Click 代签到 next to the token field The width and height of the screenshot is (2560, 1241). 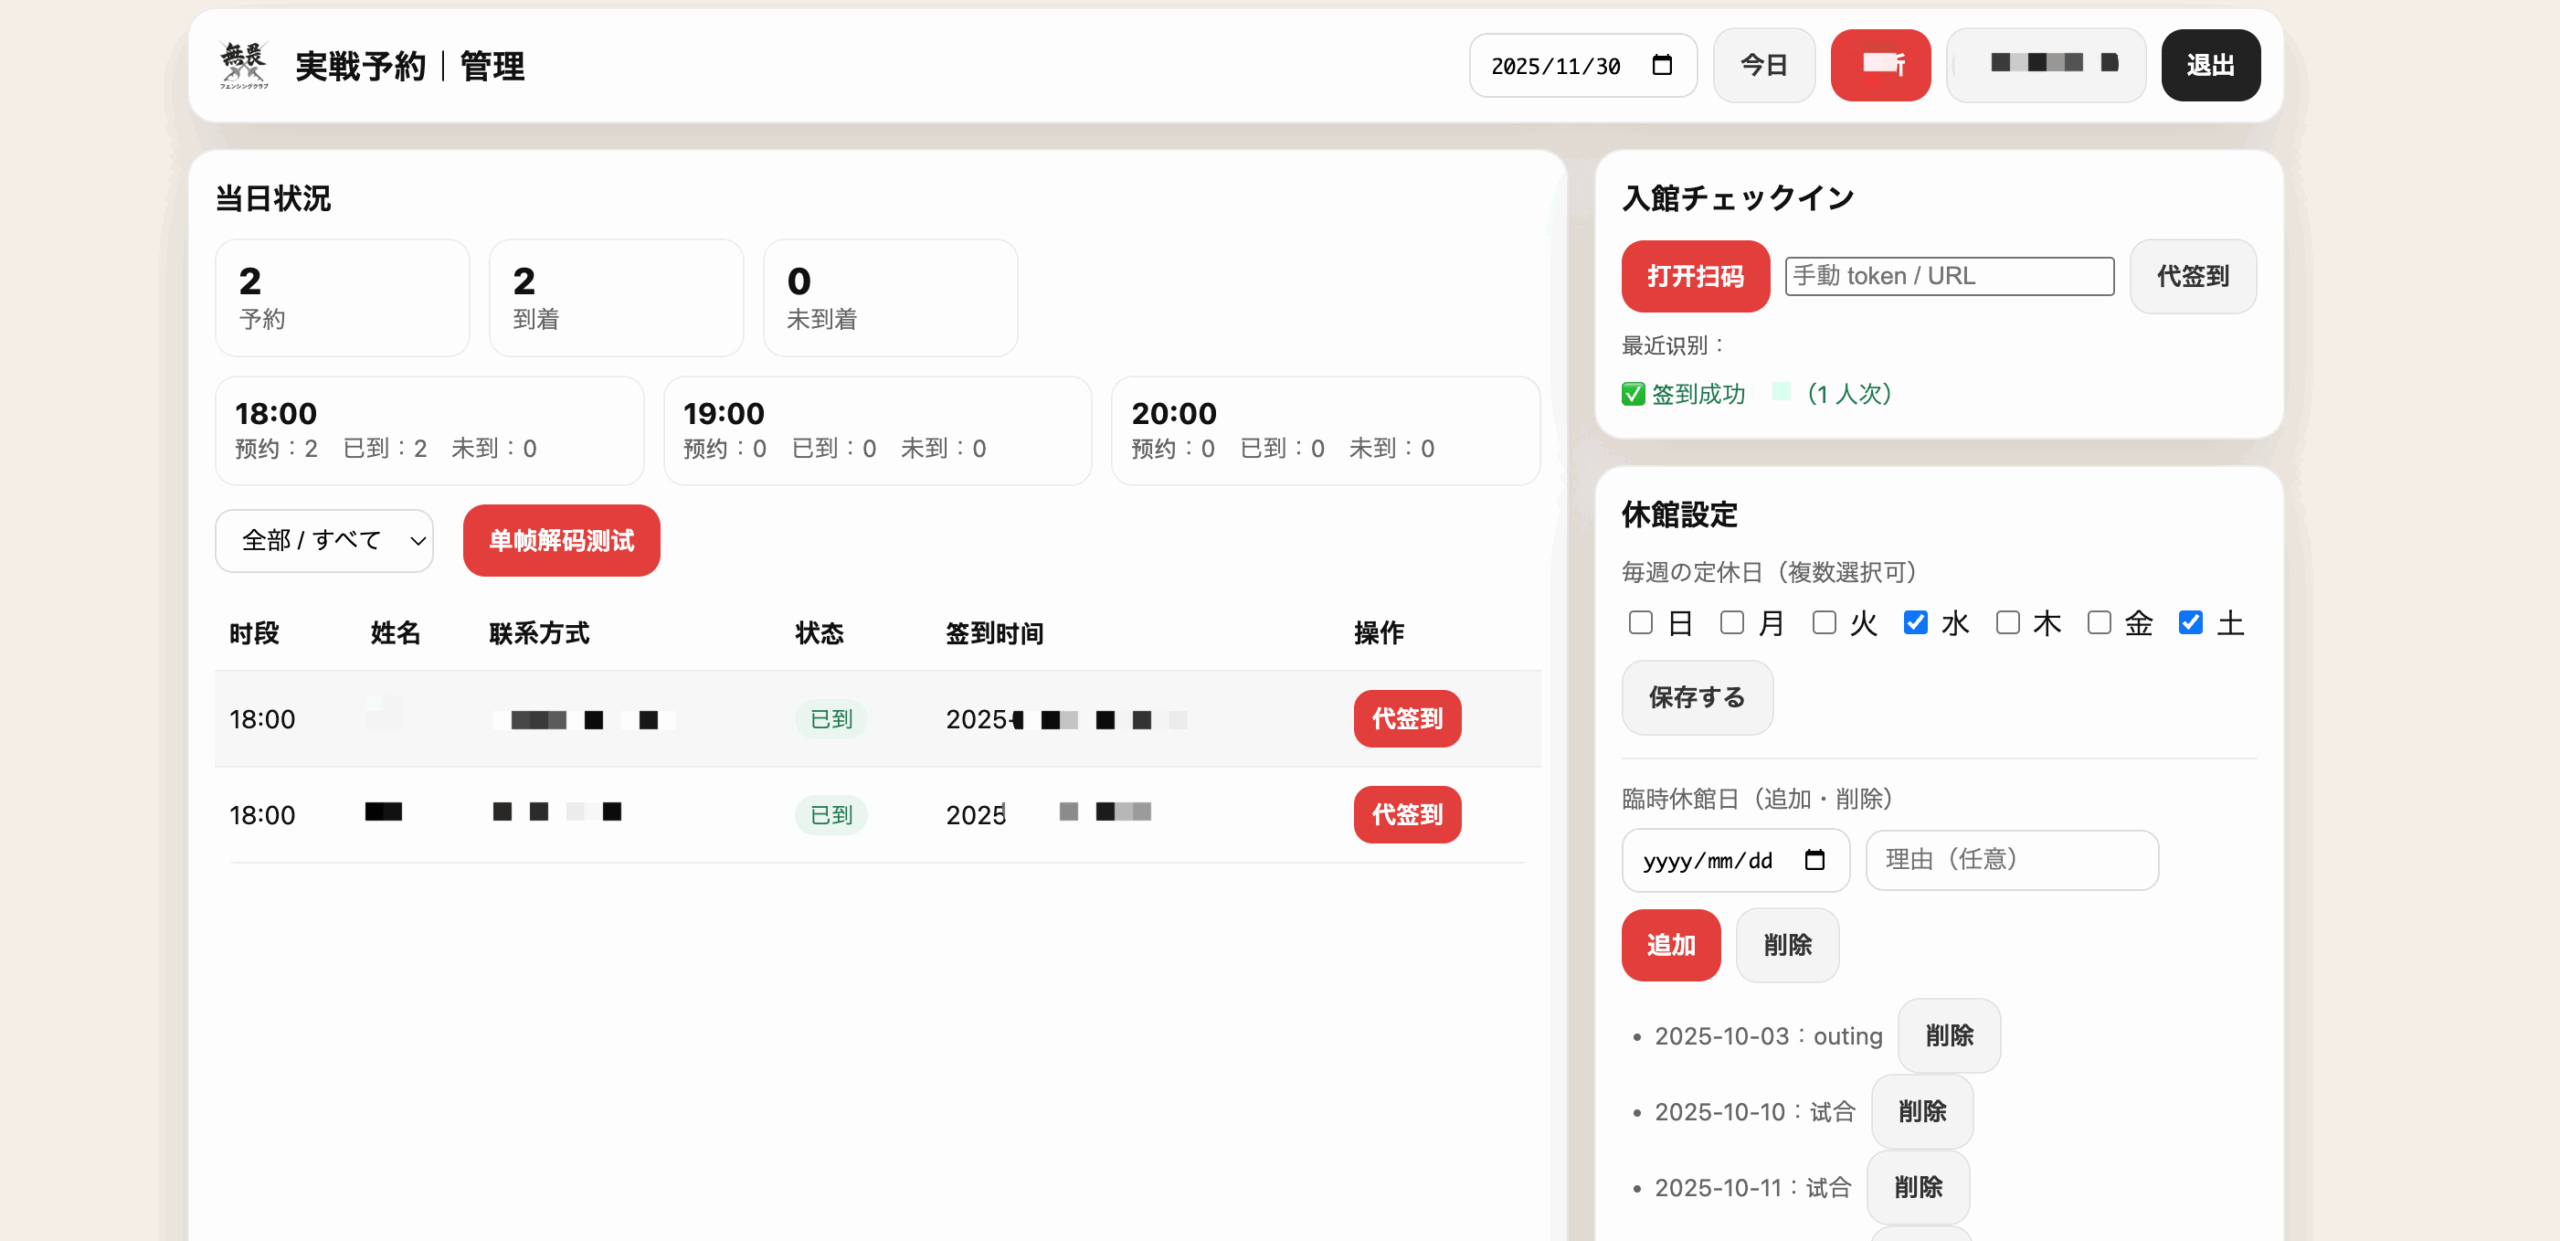2193,276
